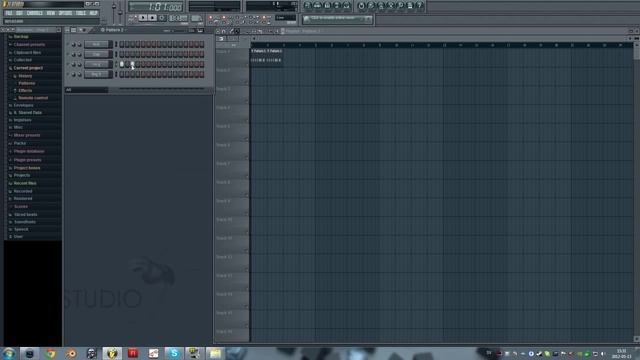This screenshot has height=360, width=640.
Task: Open the EDIT menu
Action: [x=19, y=13]
